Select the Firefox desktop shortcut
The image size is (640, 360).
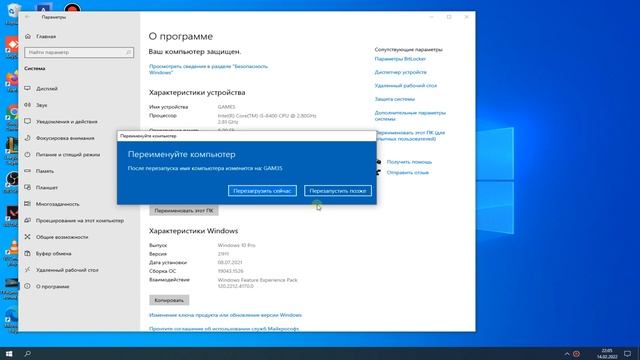12,80
